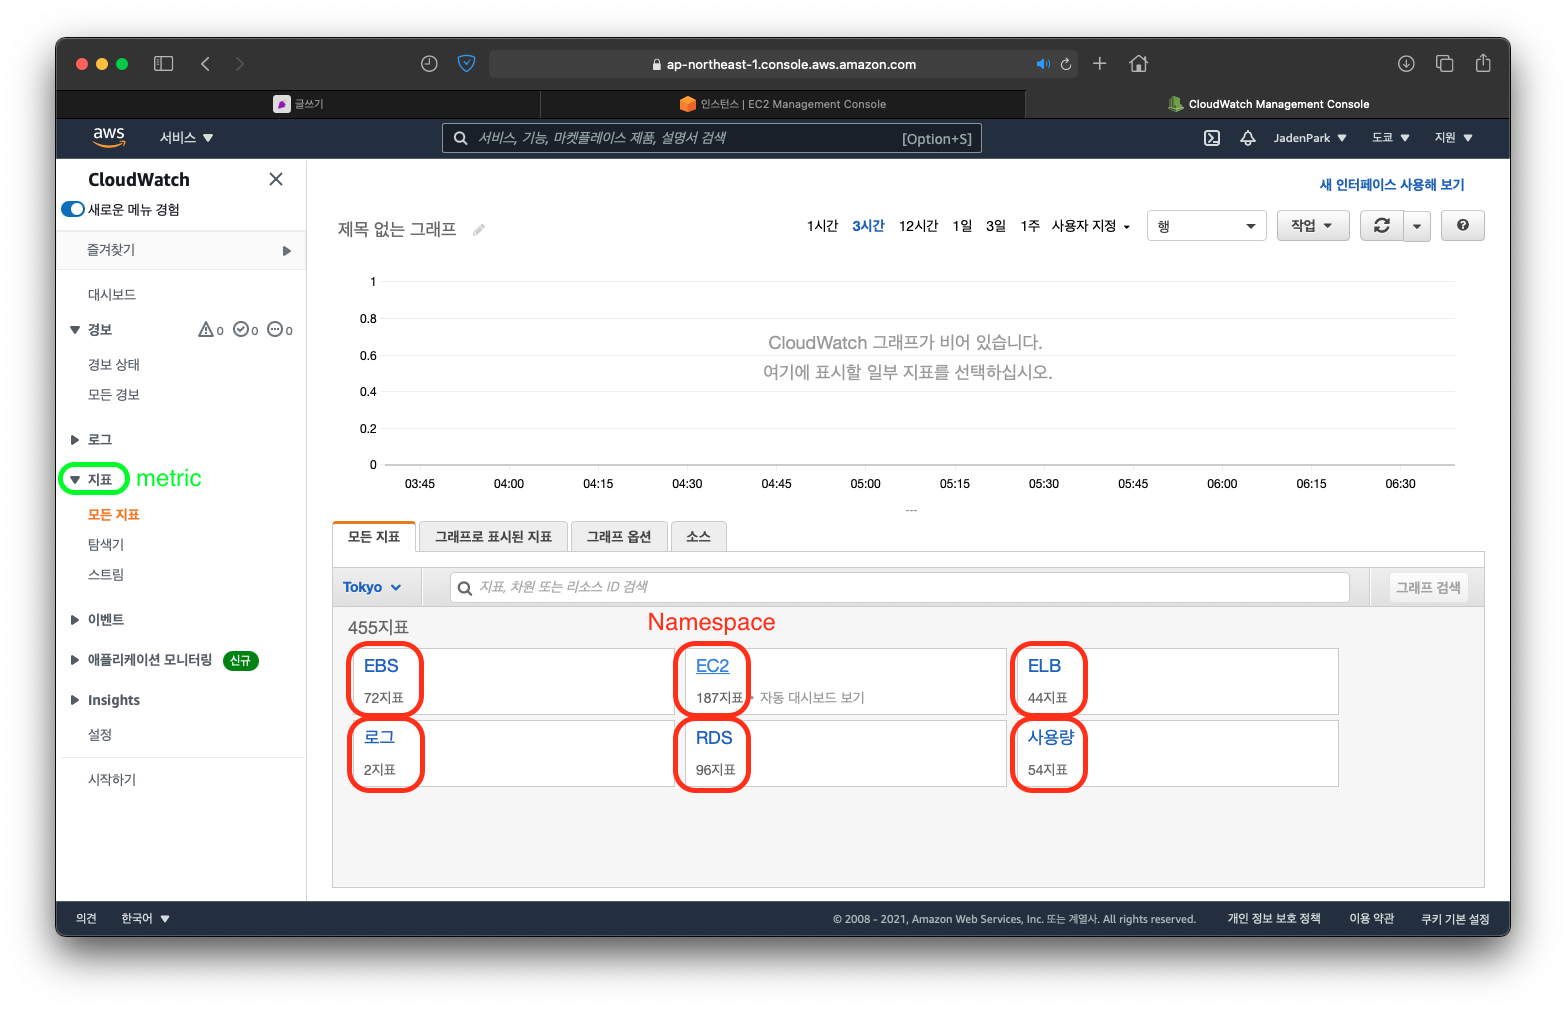This screenshot has height=1010, width=1566.
Task: Edit graph title pencil icon
Action: point(479,230)
